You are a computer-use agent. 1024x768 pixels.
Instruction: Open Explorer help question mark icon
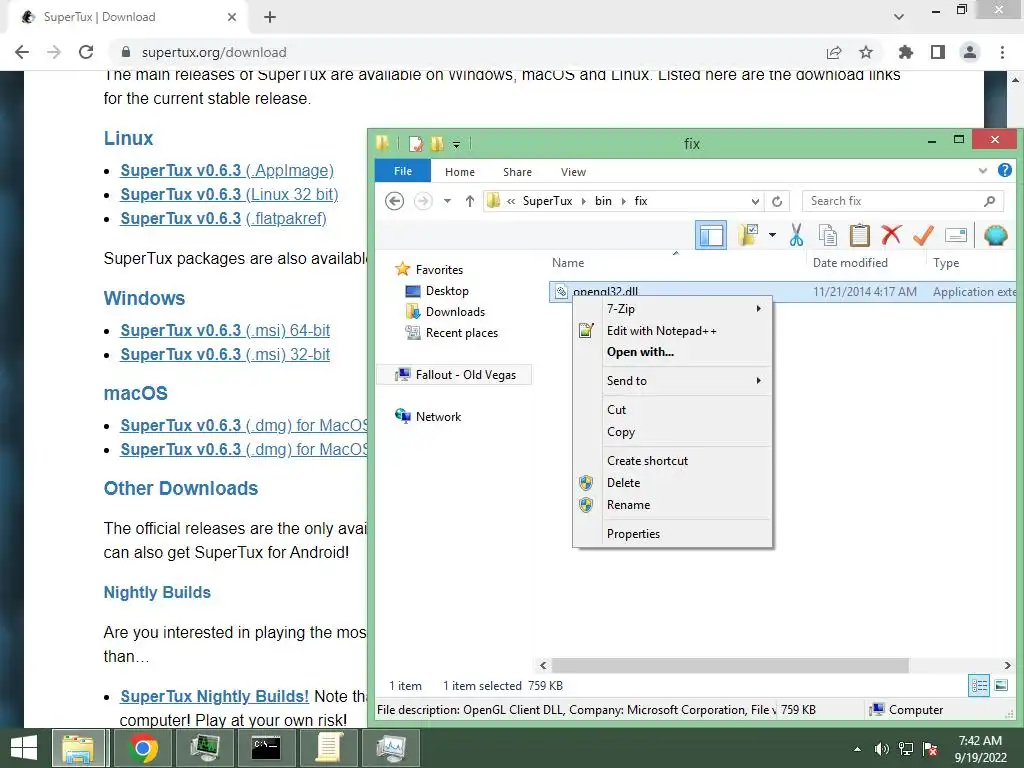pos(1004,170)
